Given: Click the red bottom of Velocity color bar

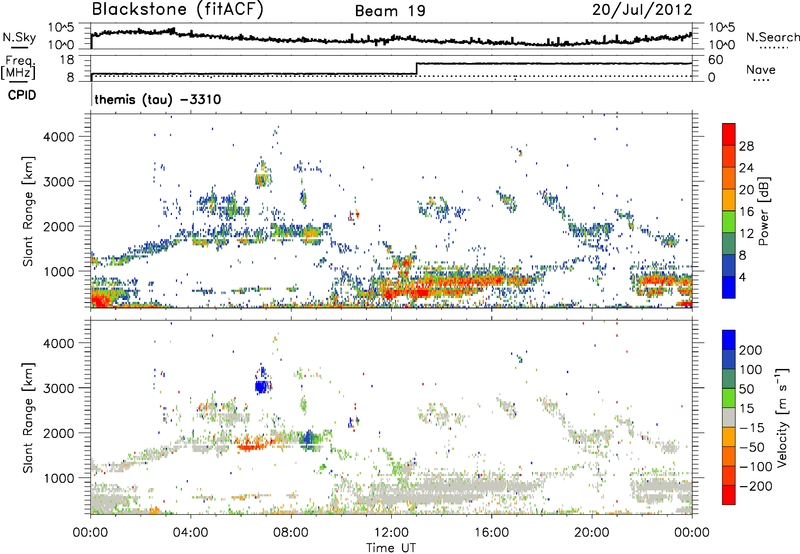Looking at the screenshot, I should coord(729,495).
